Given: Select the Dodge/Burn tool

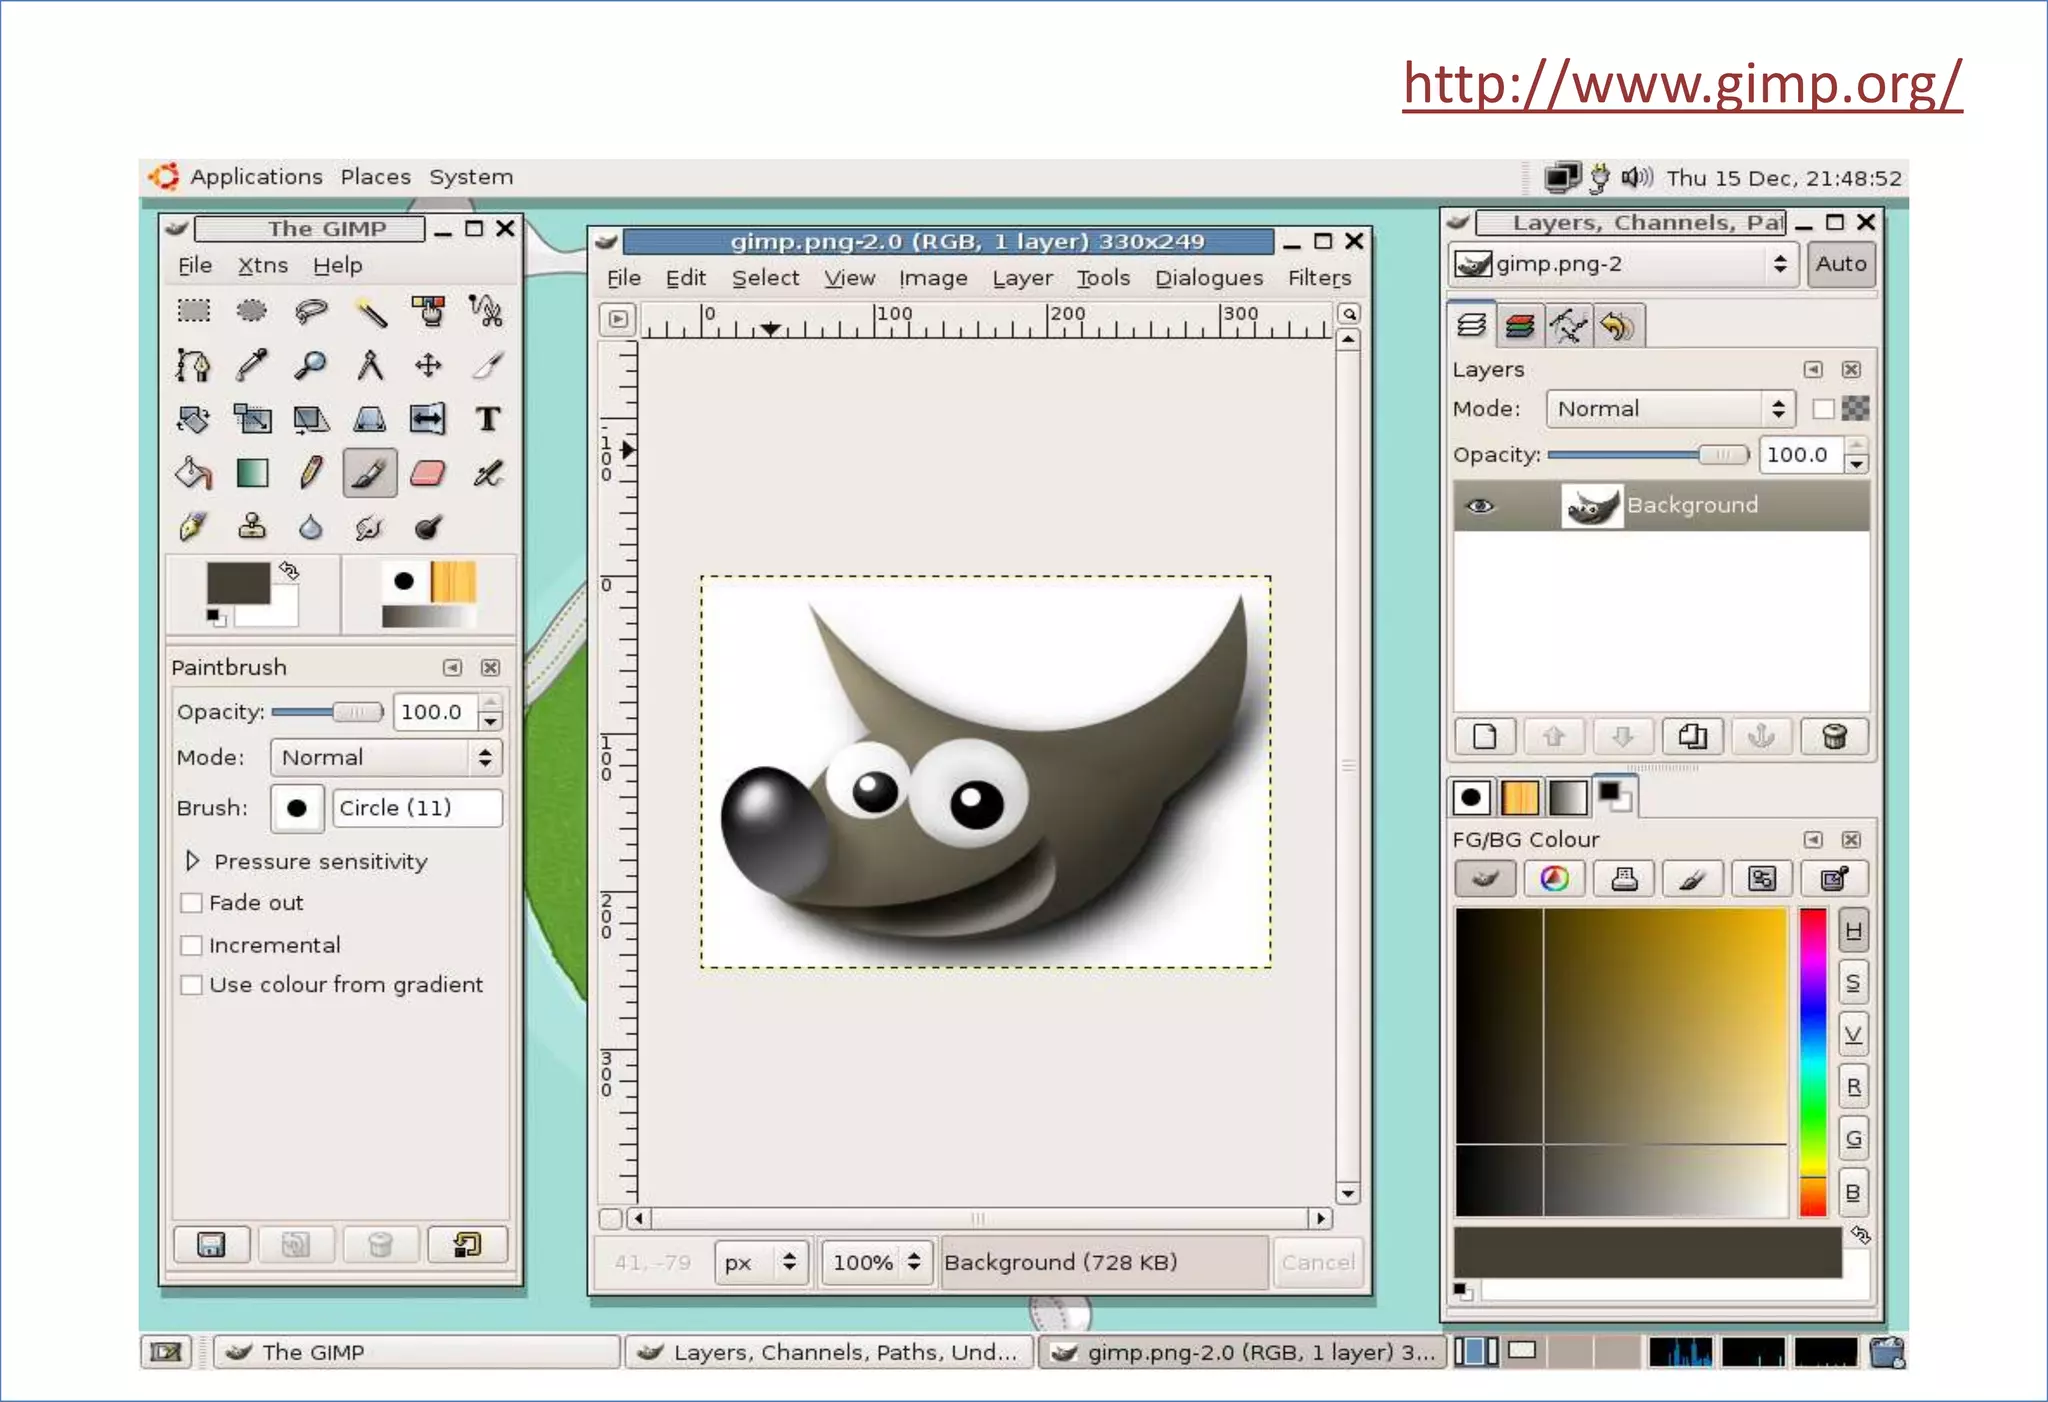Looking at the screenshot, I should click(x=428, y=527).
